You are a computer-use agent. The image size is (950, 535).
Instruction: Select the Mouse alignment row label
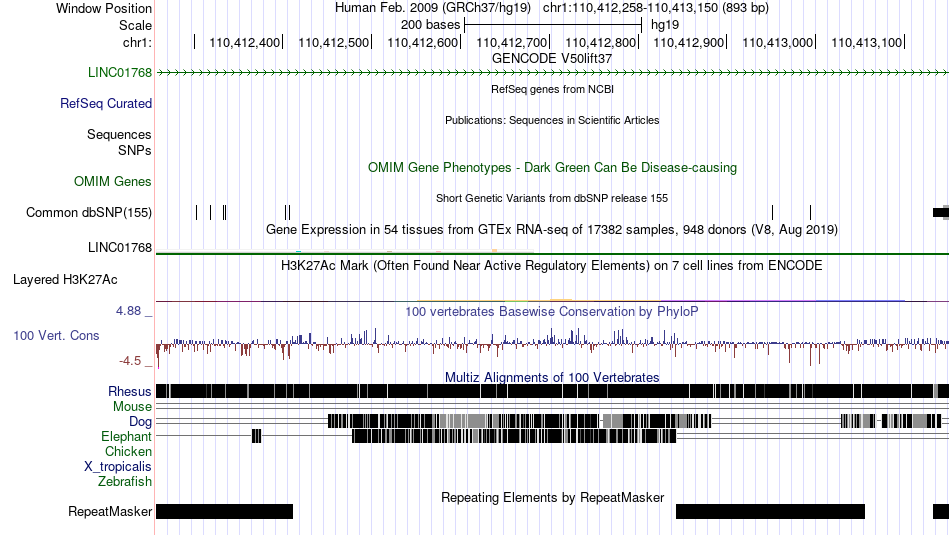[132, 407]
